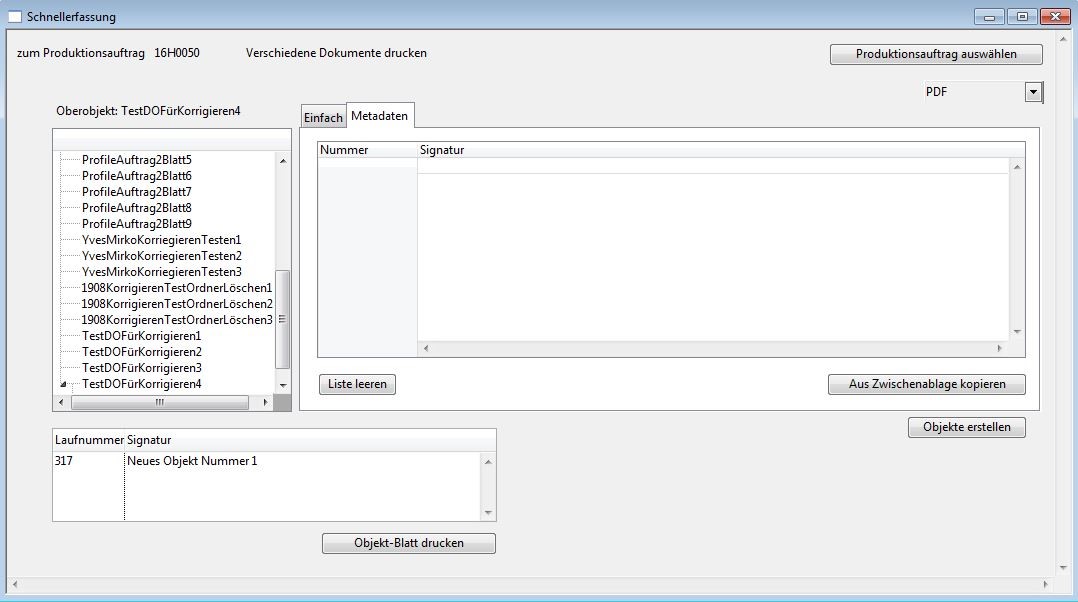Select the Metadaten tab
Image resolution: width=1078 pixels, height=602 pixels.
[x=379, y=116]
